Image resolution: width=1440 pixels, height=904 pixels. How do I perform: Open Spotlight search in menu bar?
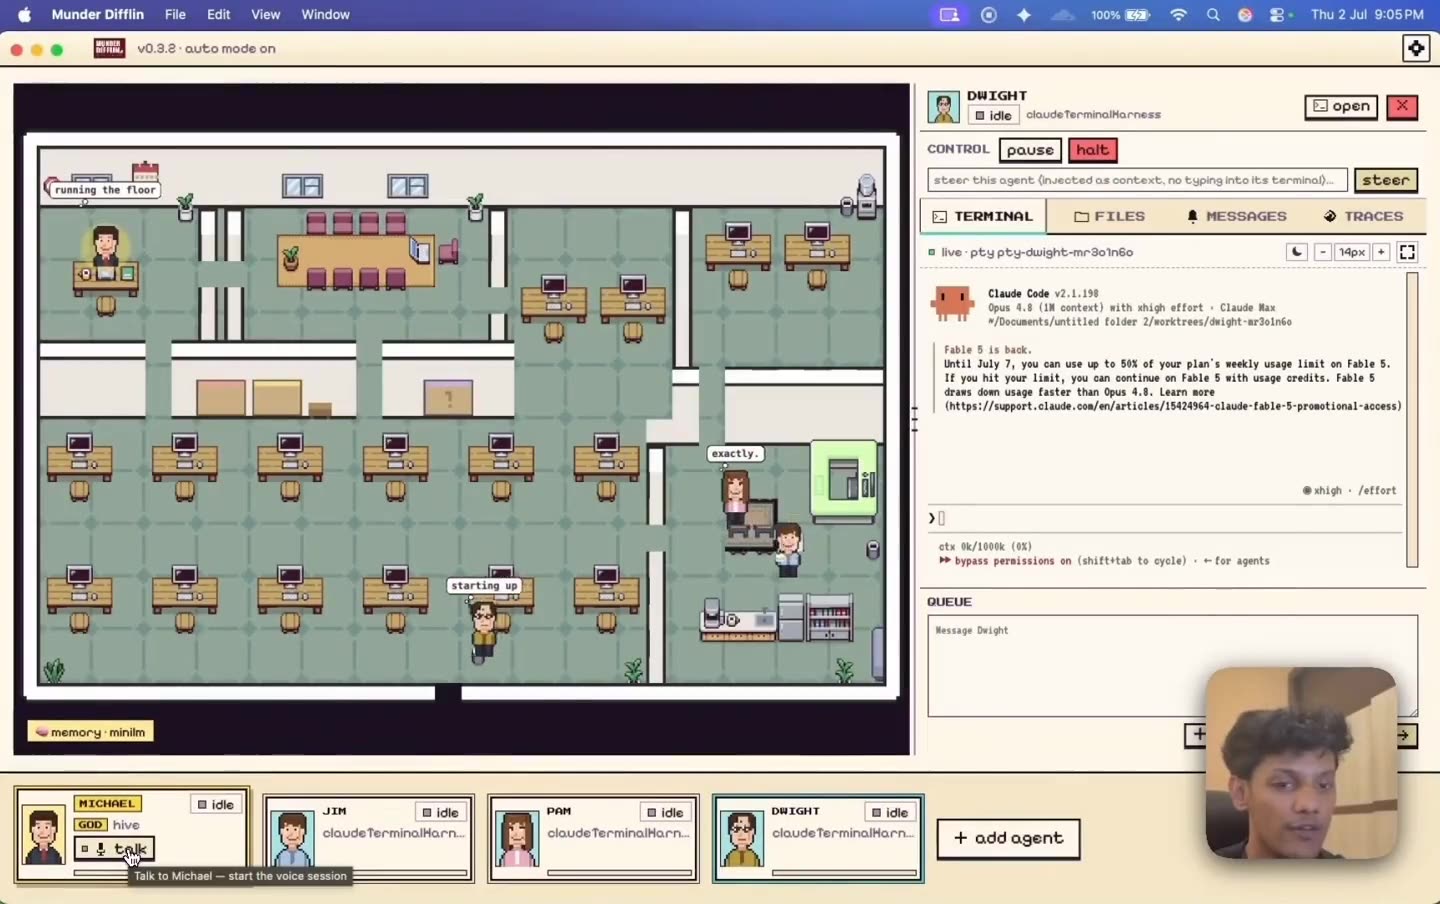tap(1213, 15)
